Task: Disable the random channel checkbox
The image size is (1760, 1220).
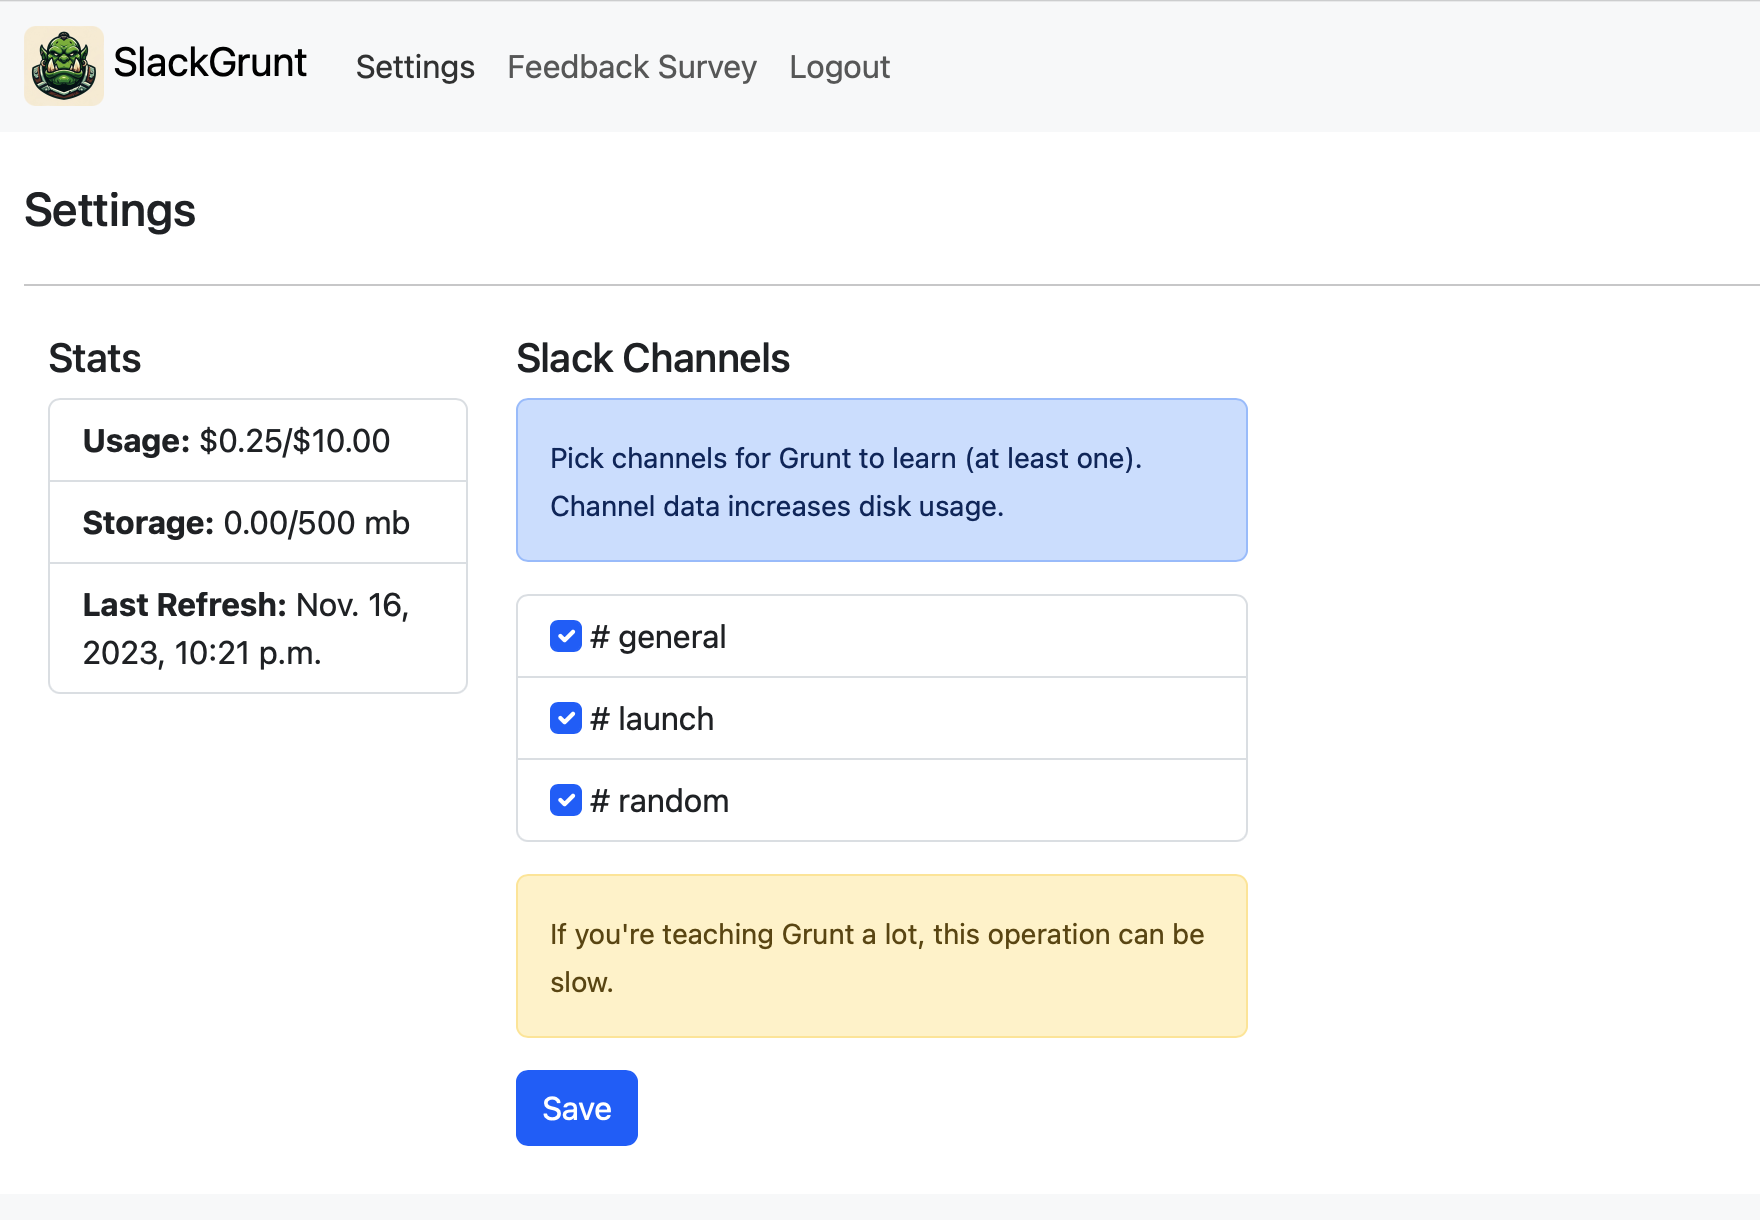Action: pos(566,800)
